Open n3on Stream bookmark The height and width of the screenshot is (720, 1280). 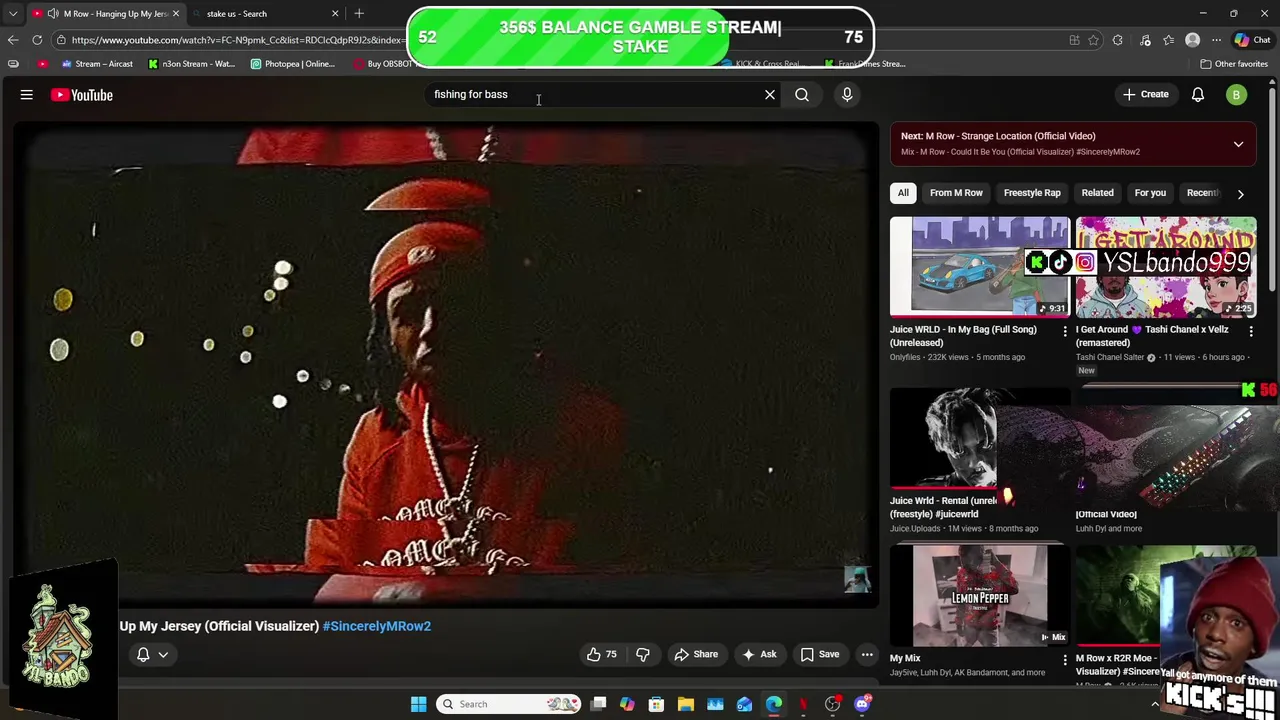tap(192, 64)
